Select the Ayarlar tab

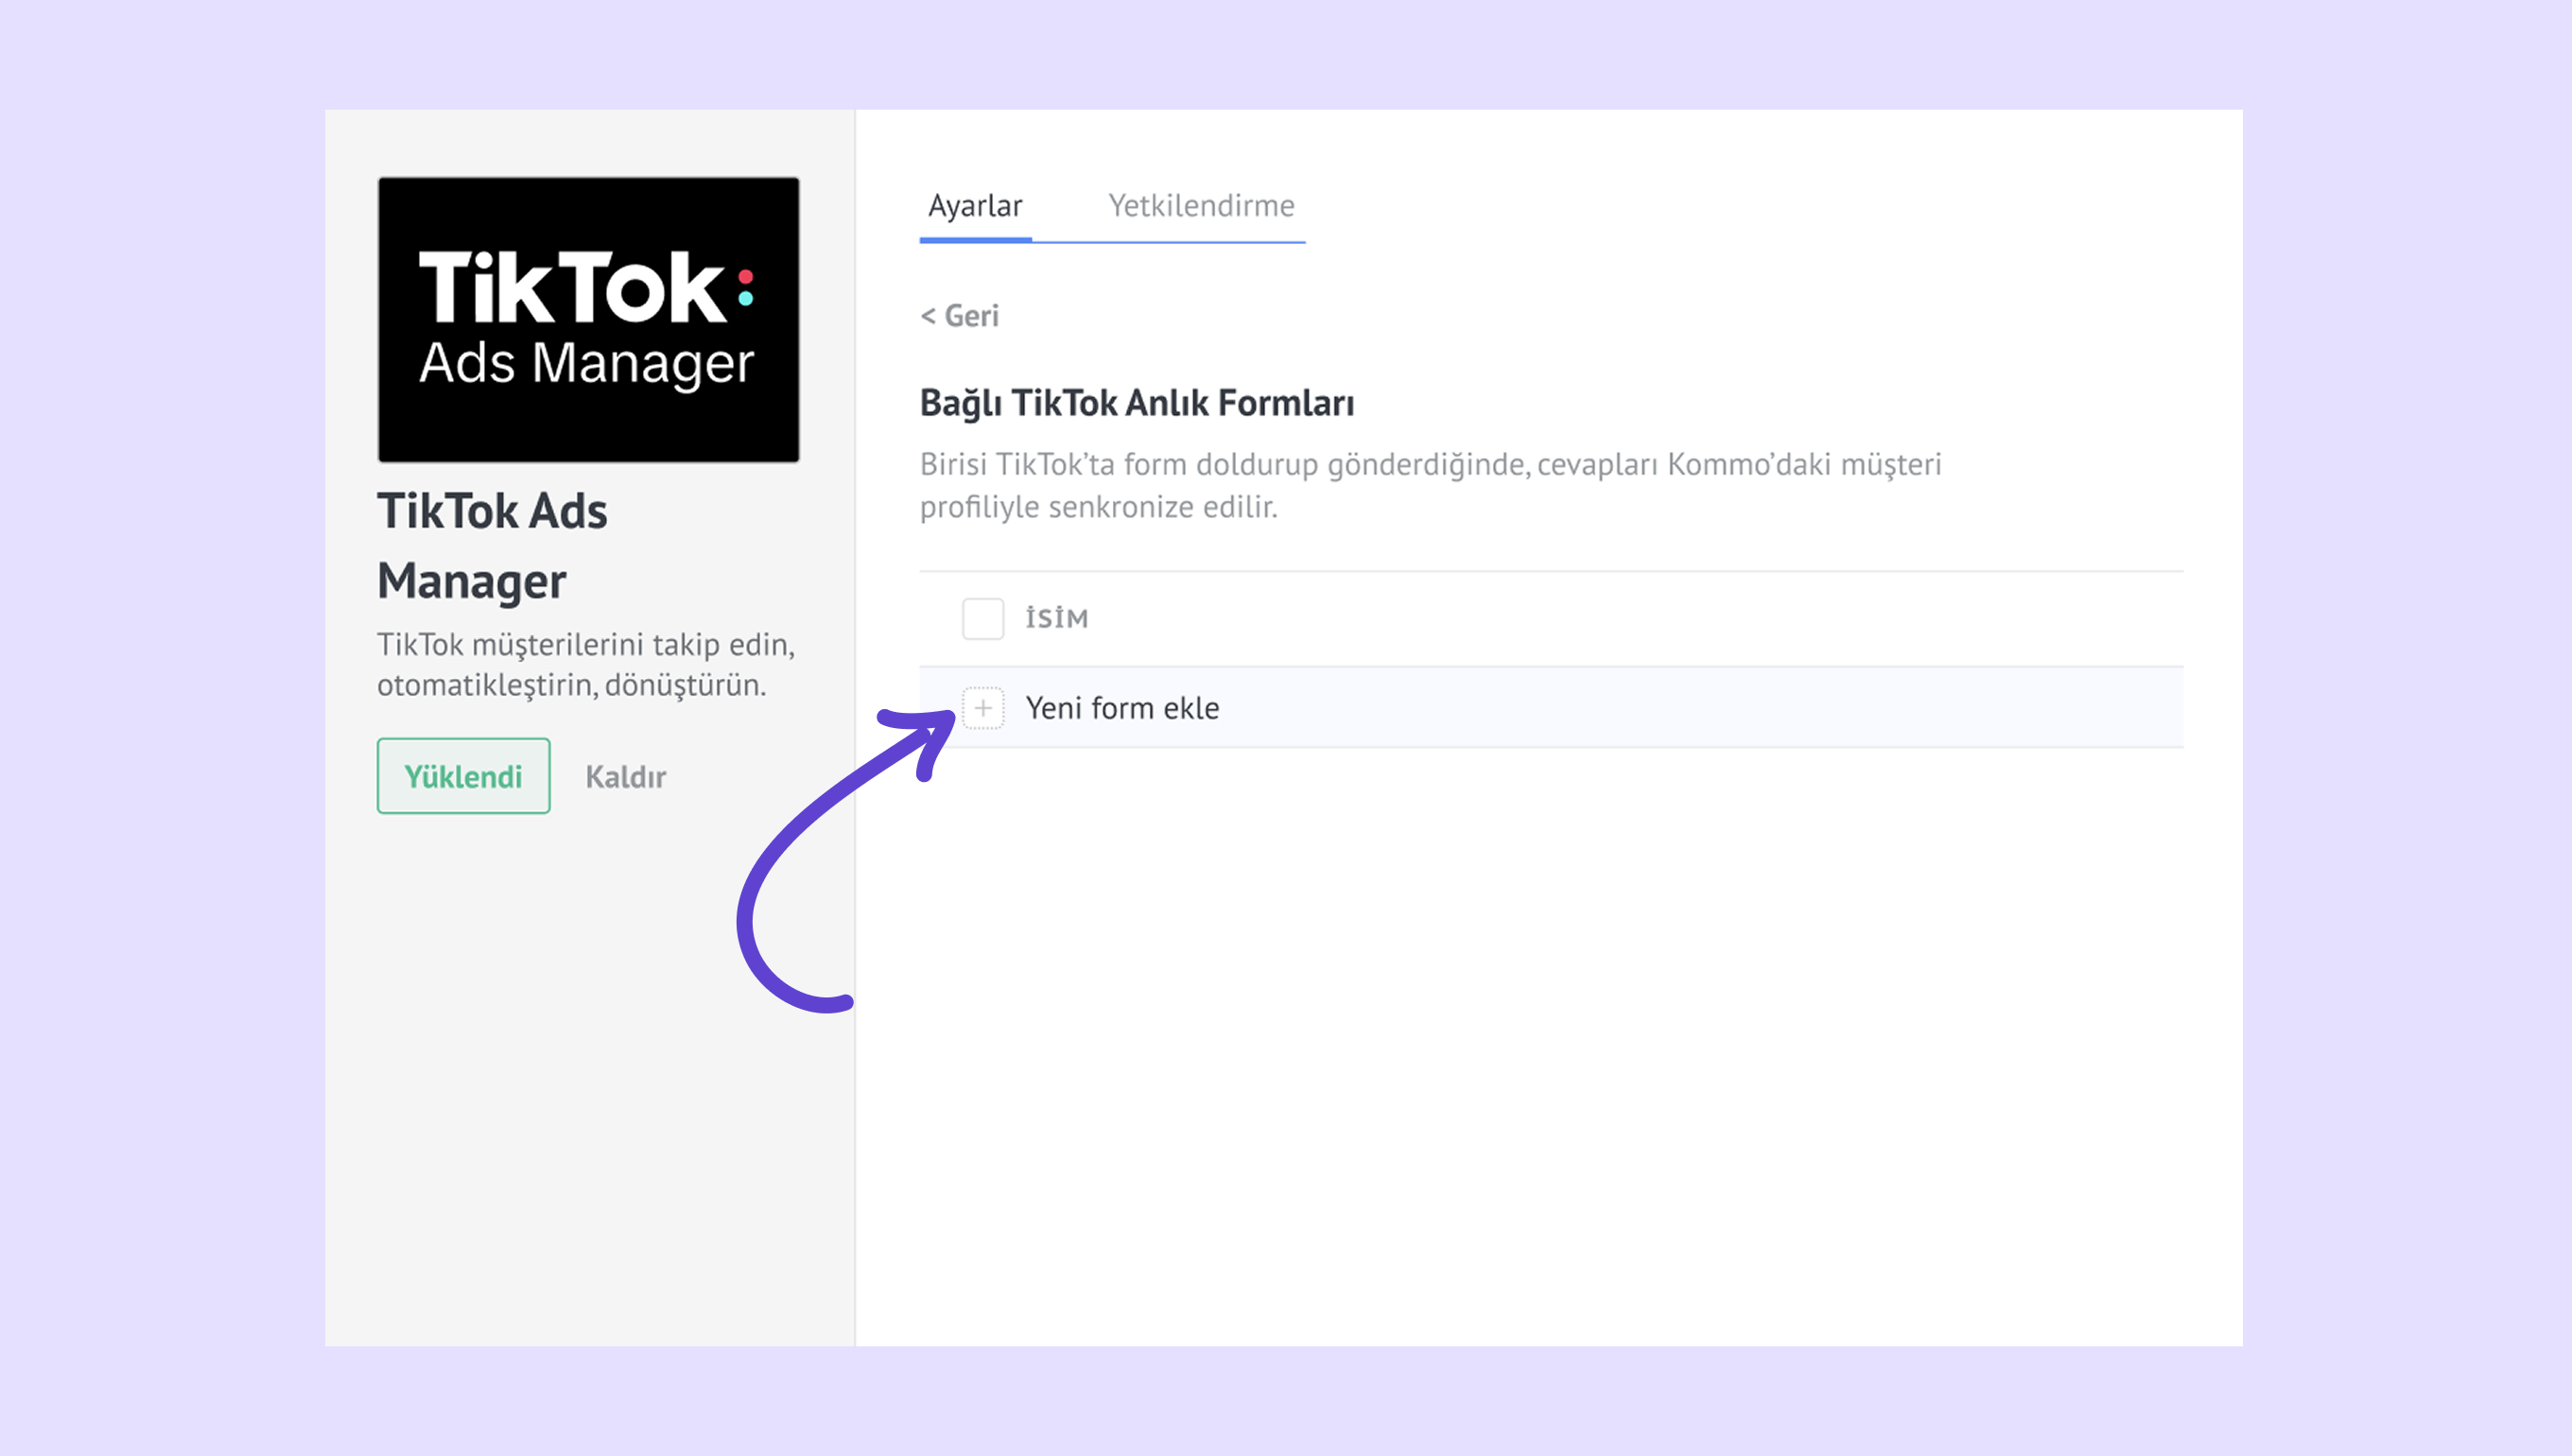pyautogui.click(x=975, y=205)
